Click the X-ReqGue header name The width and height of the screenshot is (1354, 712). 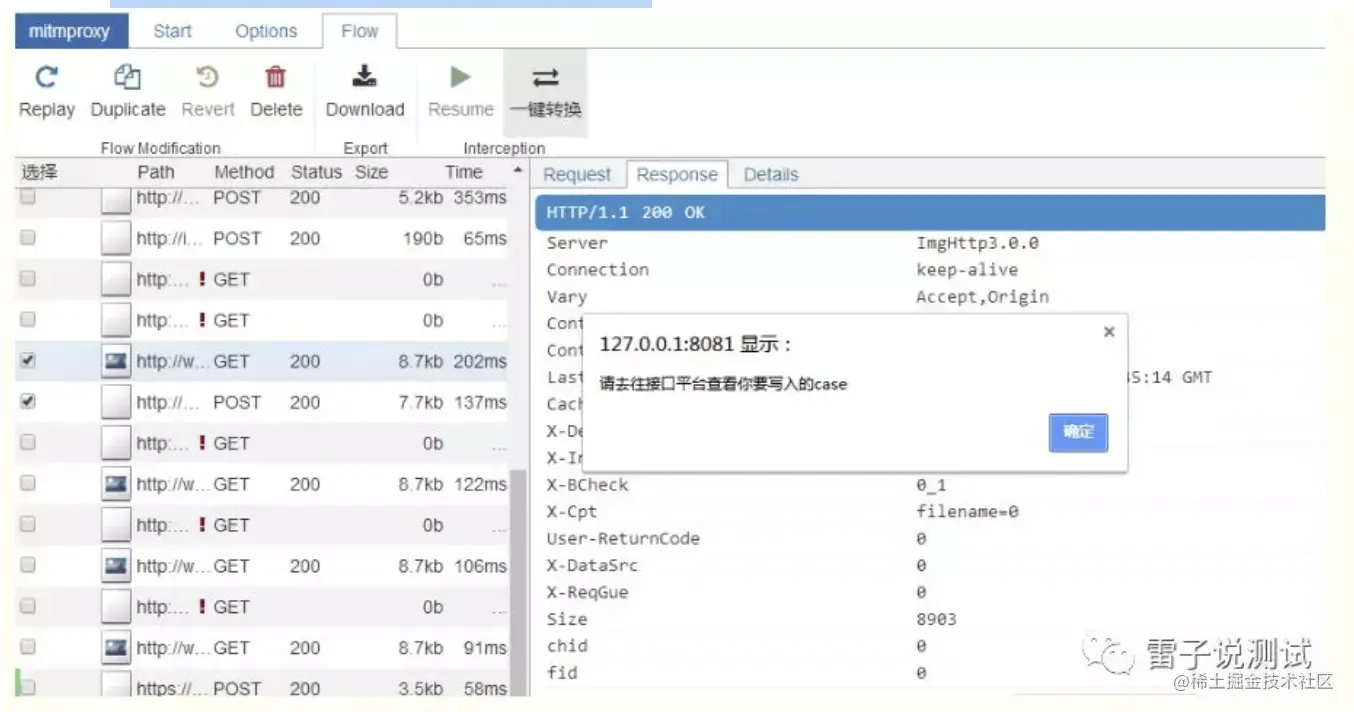[587, 593]
